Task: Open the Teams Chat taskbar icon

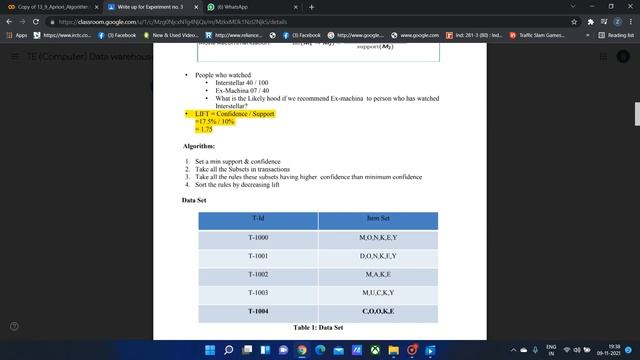Action: (x=283, y=350)
